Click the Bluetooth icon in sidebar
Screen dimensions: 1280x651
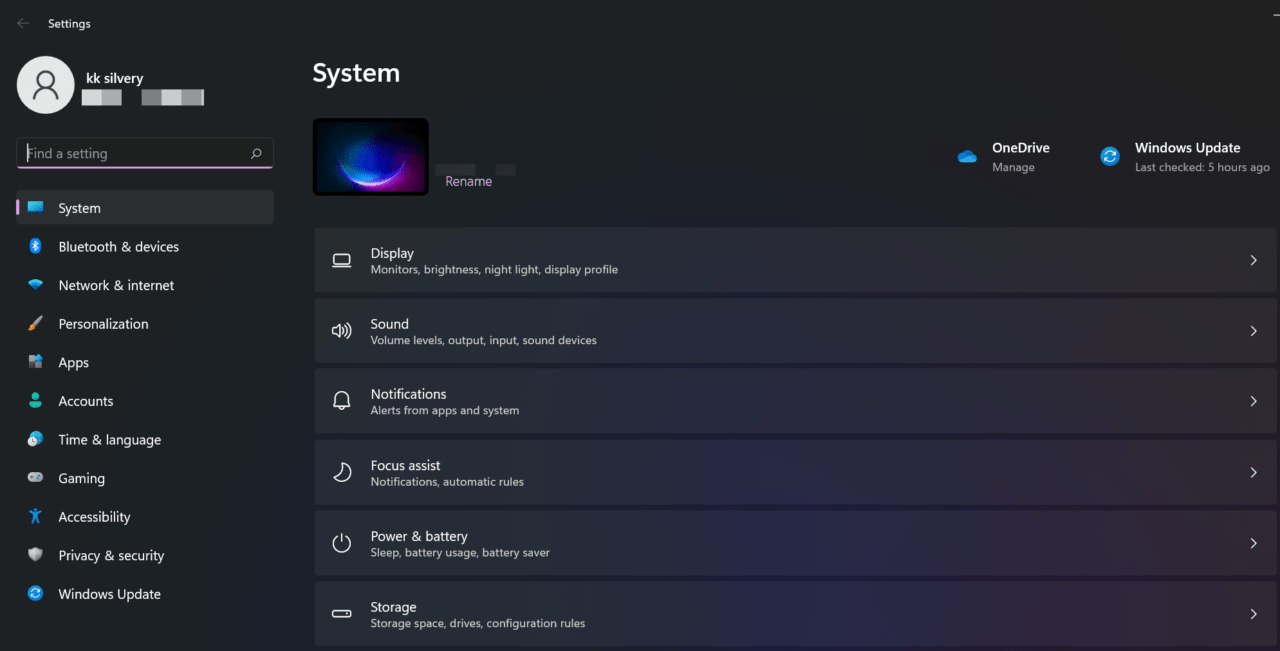pyautogui.click(x=35, y=246)
